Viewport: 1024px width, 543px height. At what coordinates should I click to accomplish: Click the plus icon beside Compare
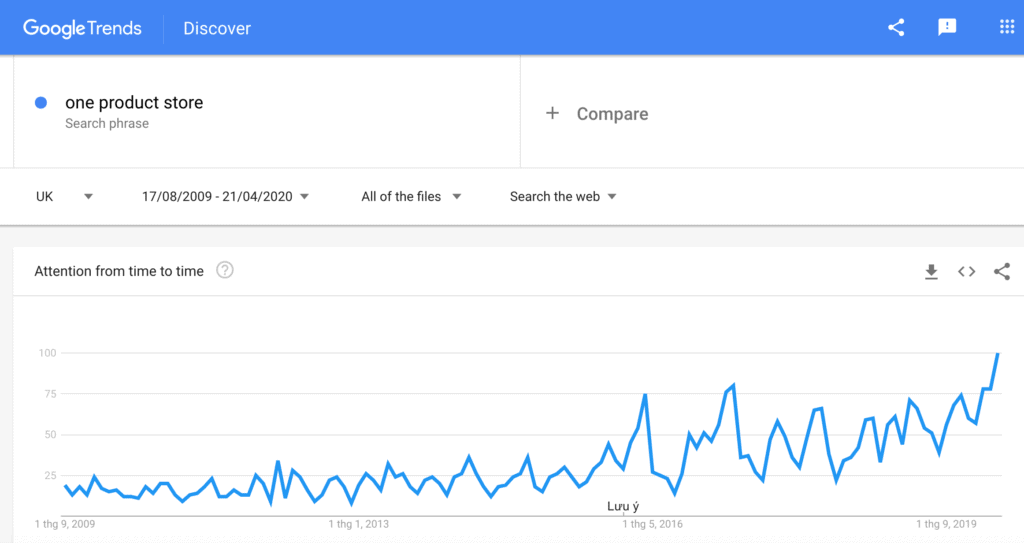click(552, 113)
